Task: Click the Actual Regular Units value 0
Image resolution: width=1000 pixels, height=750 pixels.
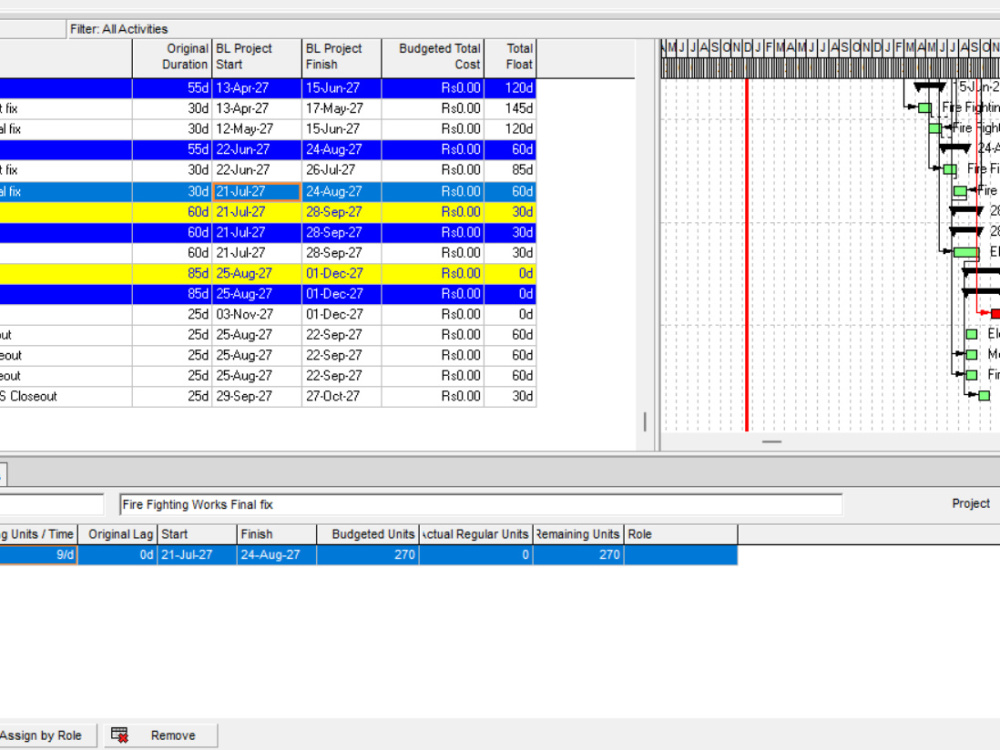Action: click(476, 555)
